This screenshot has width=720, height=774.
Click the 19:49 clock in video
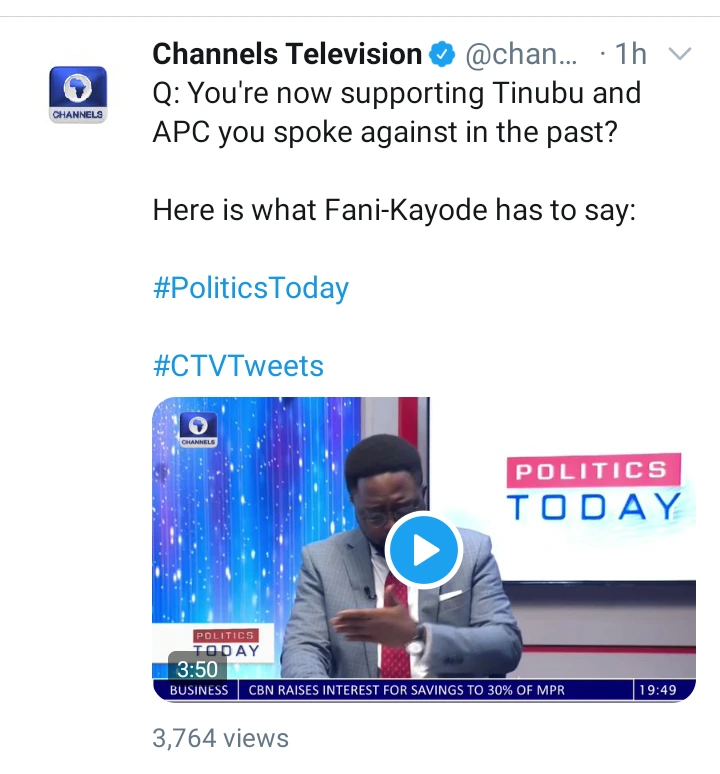point(655,690)
